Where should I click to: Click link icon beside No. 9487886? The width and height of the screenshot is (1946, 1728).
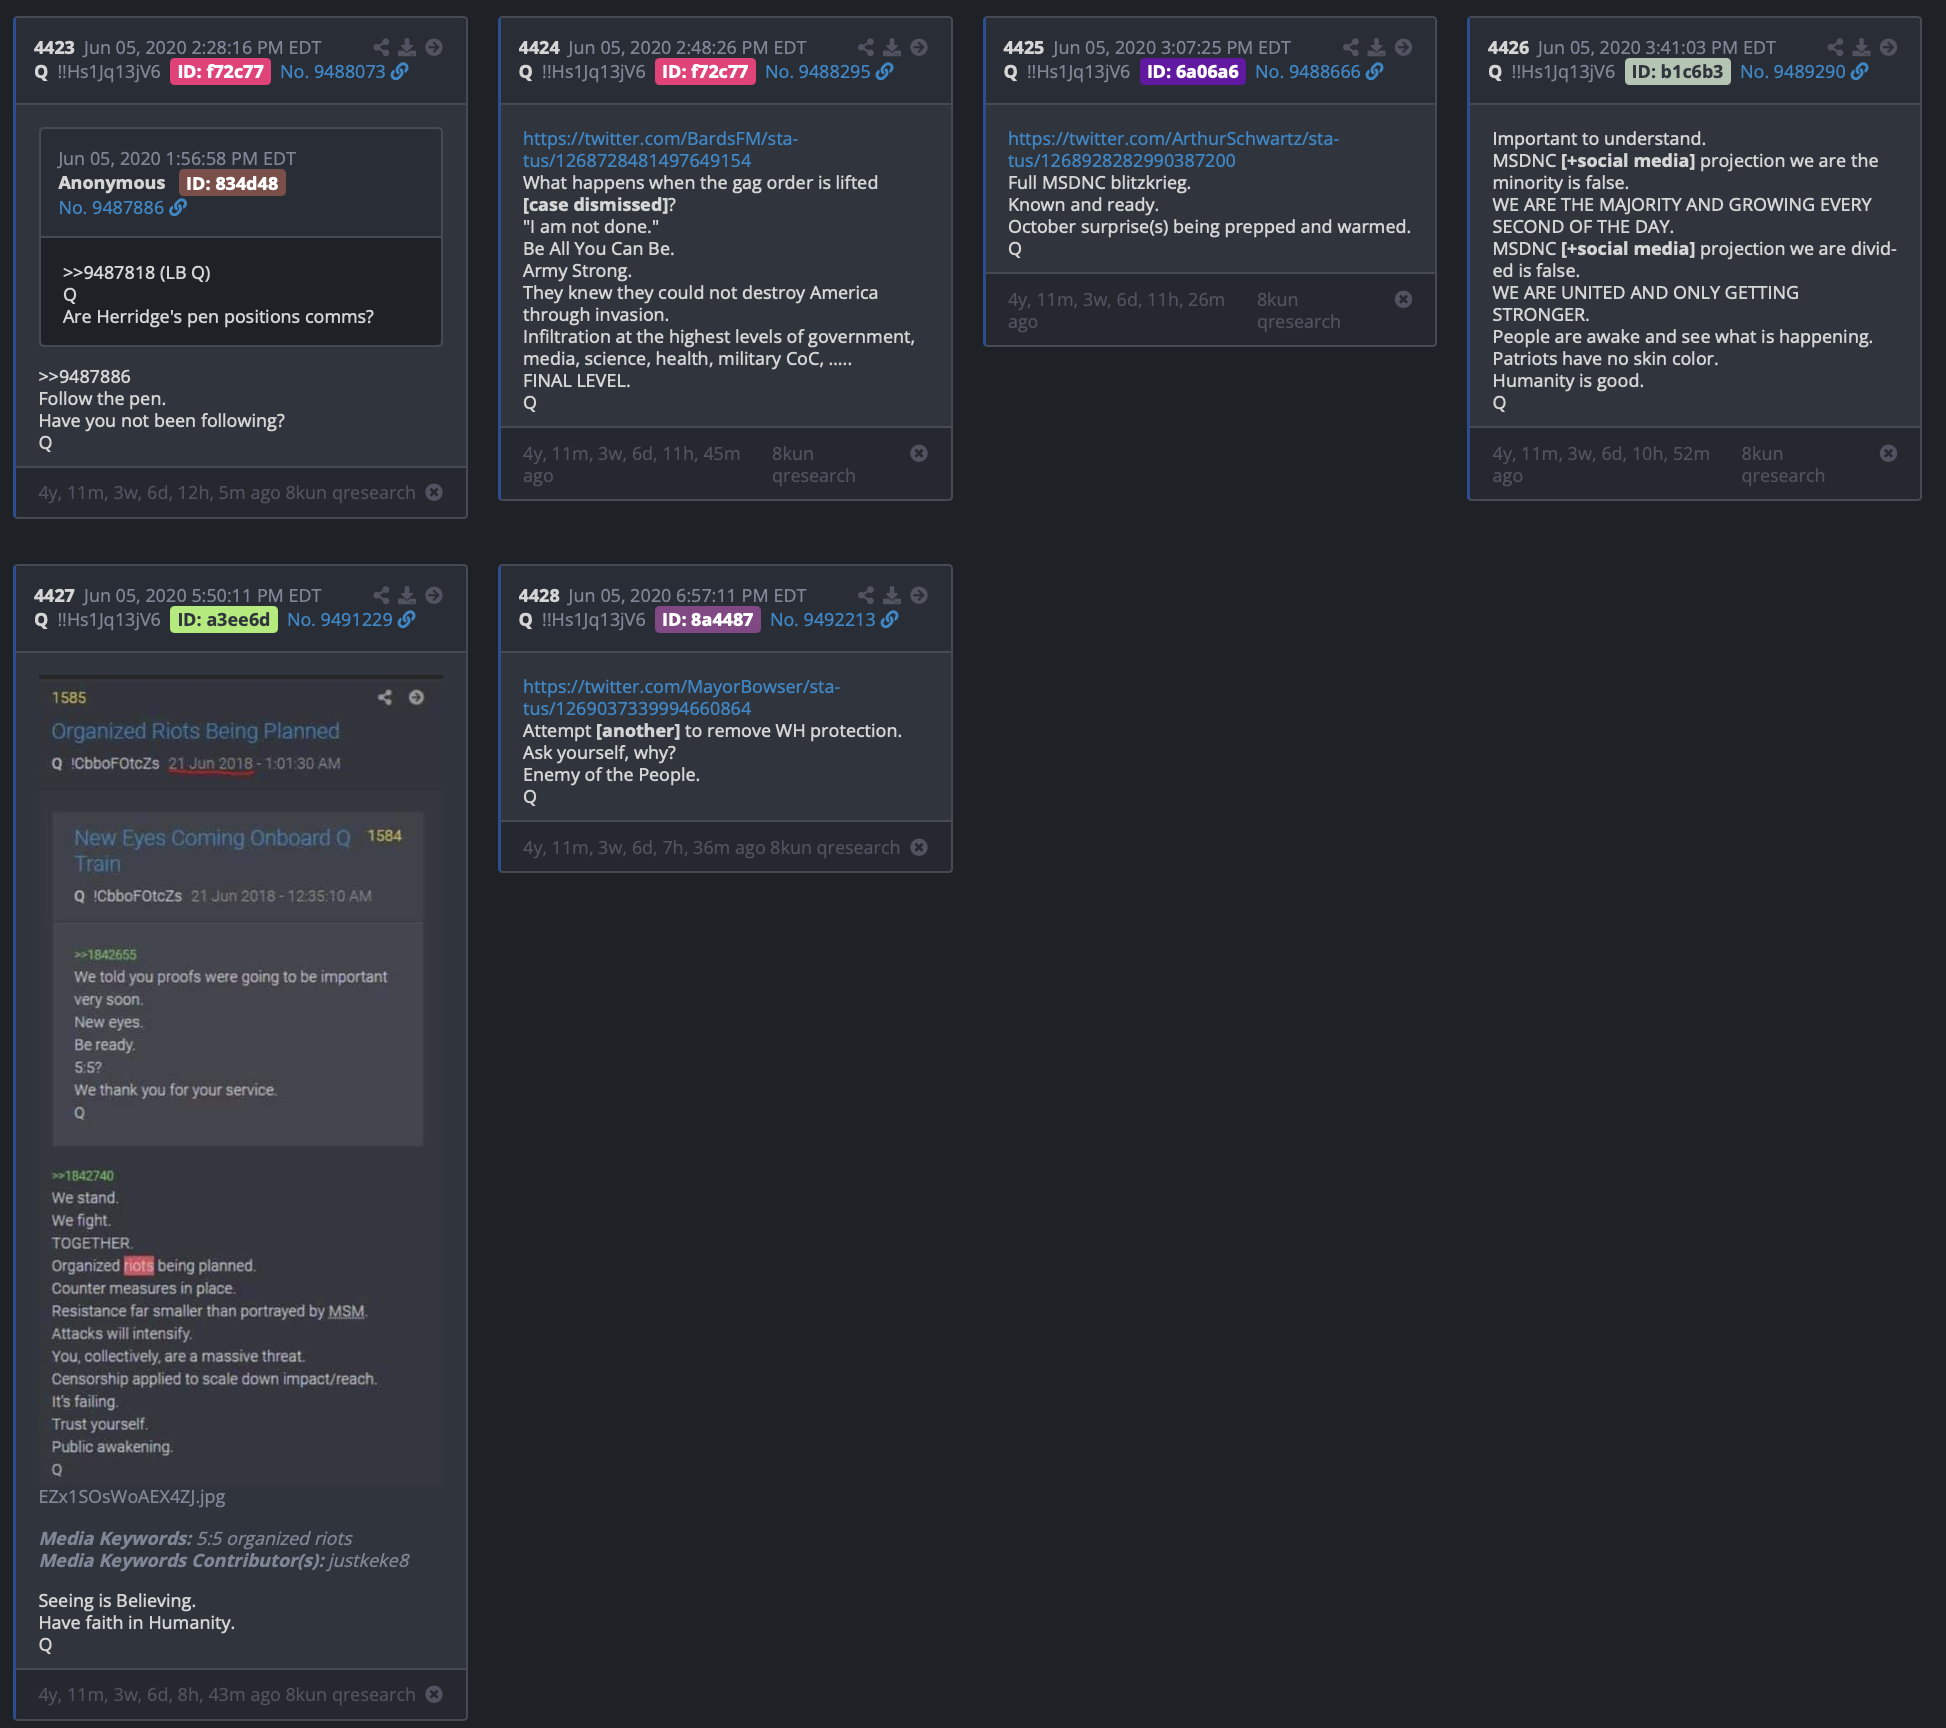[x=178, y=207]
